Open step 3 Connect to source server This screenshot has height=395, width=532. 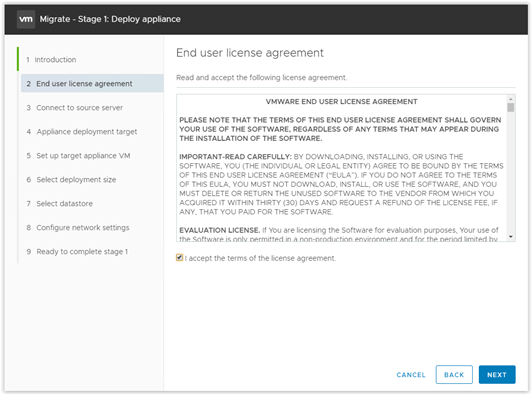point(75,108)
